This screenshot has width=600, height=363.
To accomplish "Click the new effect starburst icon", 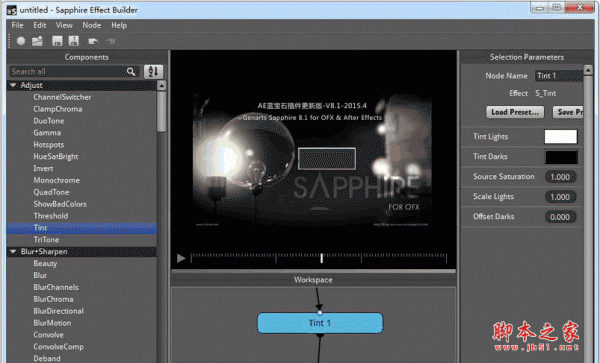I will coord(21,41).
